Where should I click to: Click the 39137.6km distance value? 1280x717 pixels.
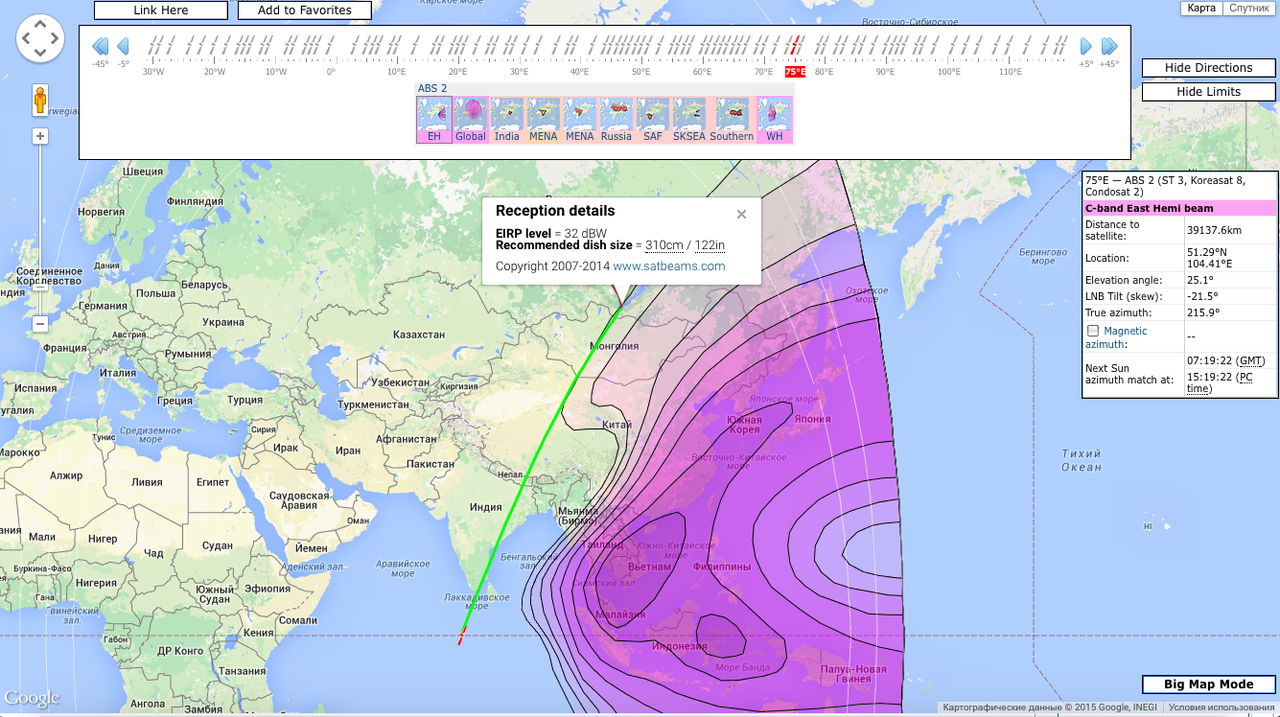(x=1214, y=230)
